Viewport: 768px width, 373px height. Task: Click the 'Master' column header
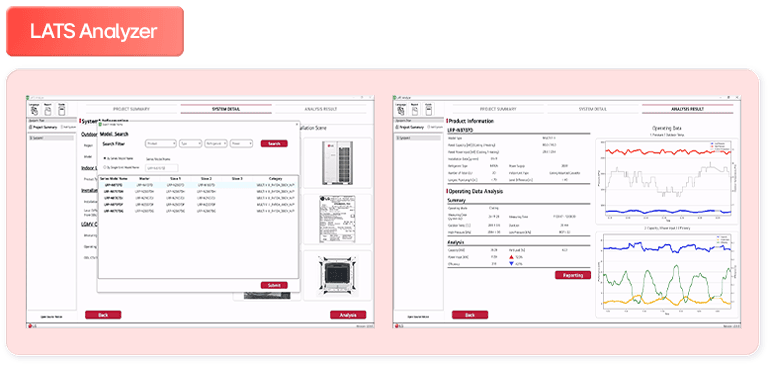click(144, 179)
